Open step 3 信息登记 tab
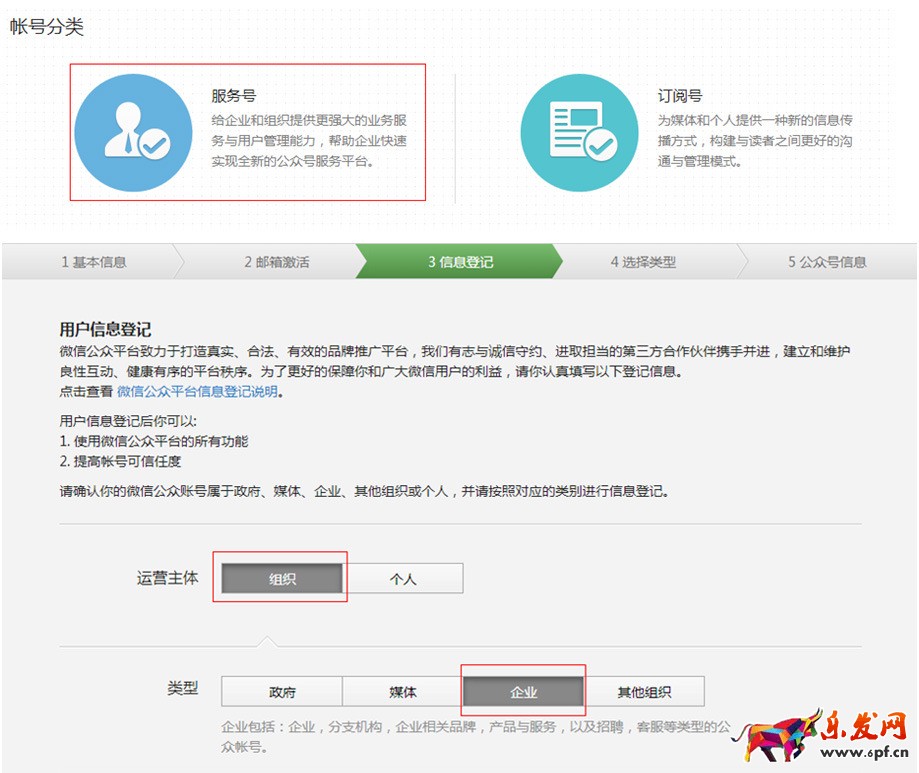 (x=460, y=262)
